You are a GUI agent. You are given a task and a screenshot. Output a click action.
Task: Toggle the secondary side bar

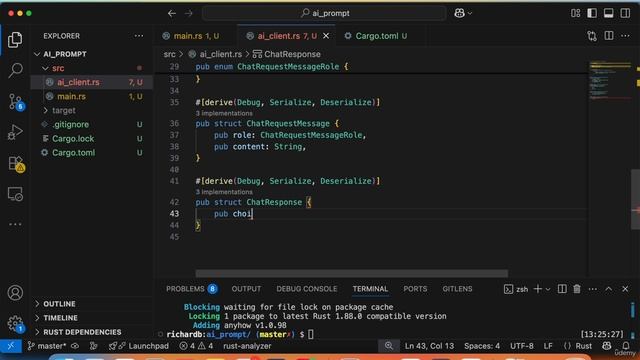coord(625,13)
